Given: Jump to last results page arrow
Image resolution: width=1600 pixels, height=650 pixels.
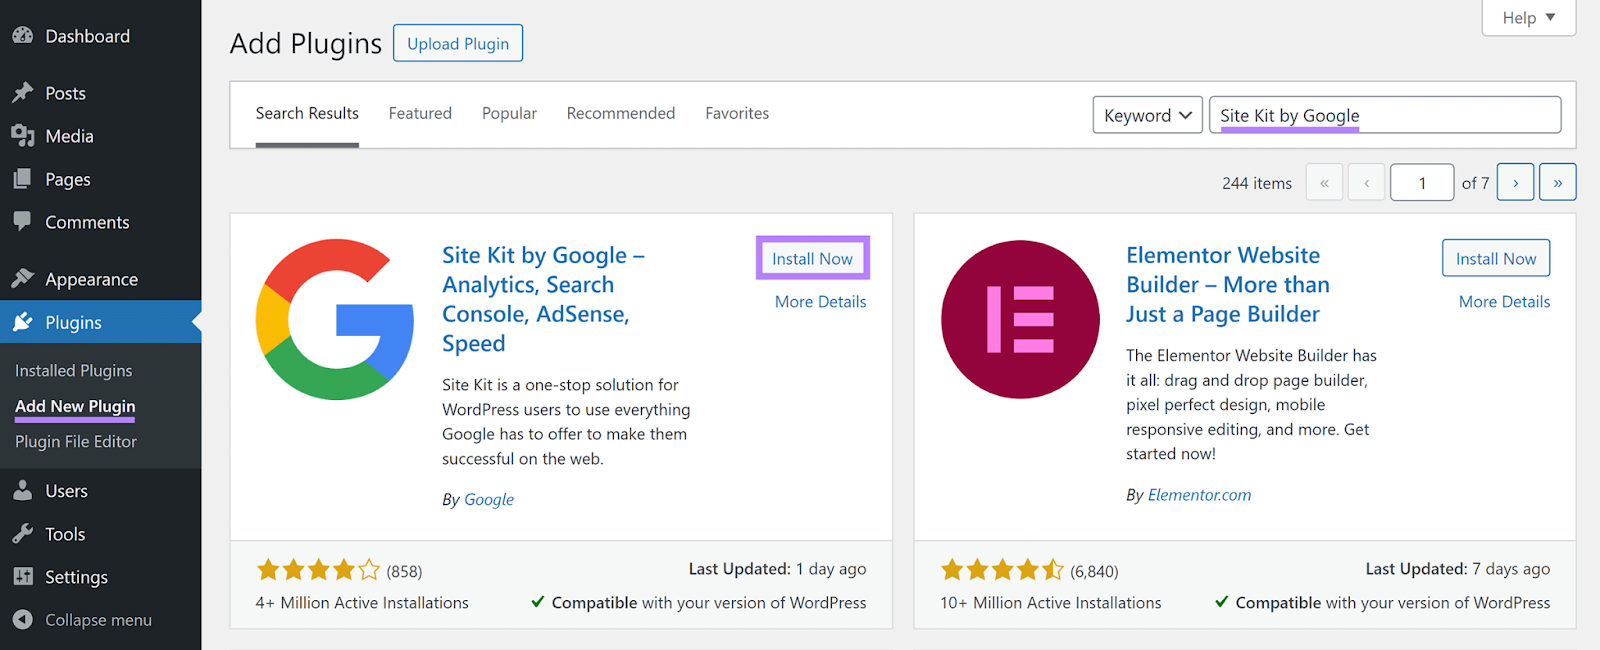Looking at the screenshot, I should [1557, 182].
